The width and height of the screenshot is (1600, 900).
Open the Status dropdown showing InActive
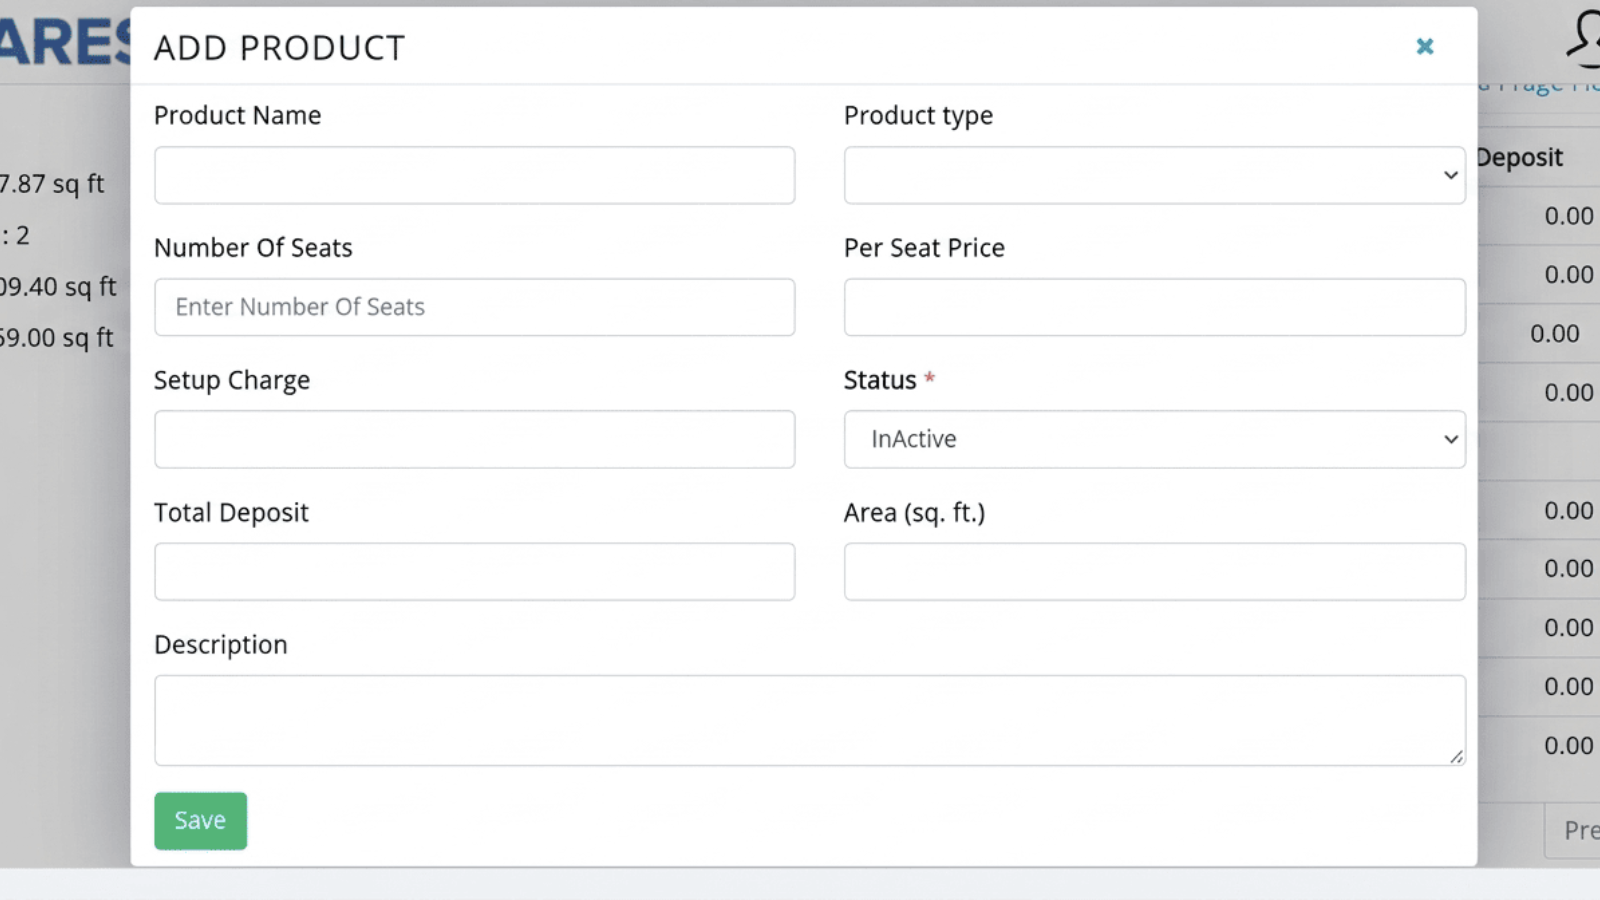pyautogui.click(x=1154, y=439)
